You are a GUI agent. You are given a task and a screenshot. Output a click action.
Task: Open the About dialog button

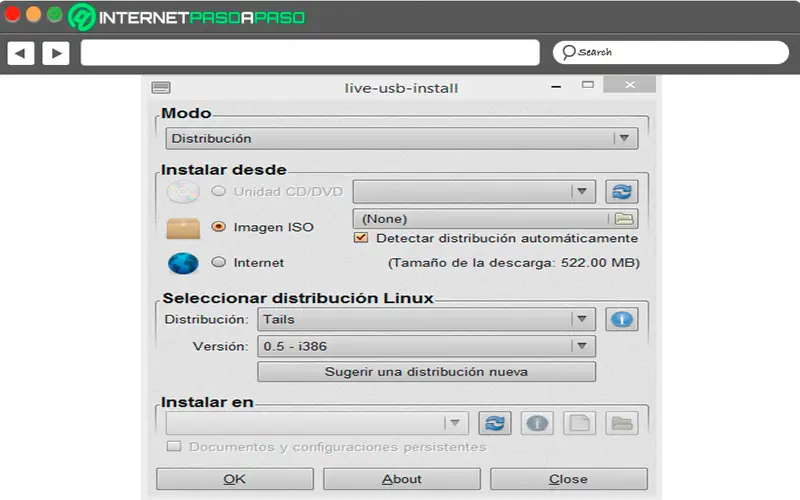tap(402, 479)
